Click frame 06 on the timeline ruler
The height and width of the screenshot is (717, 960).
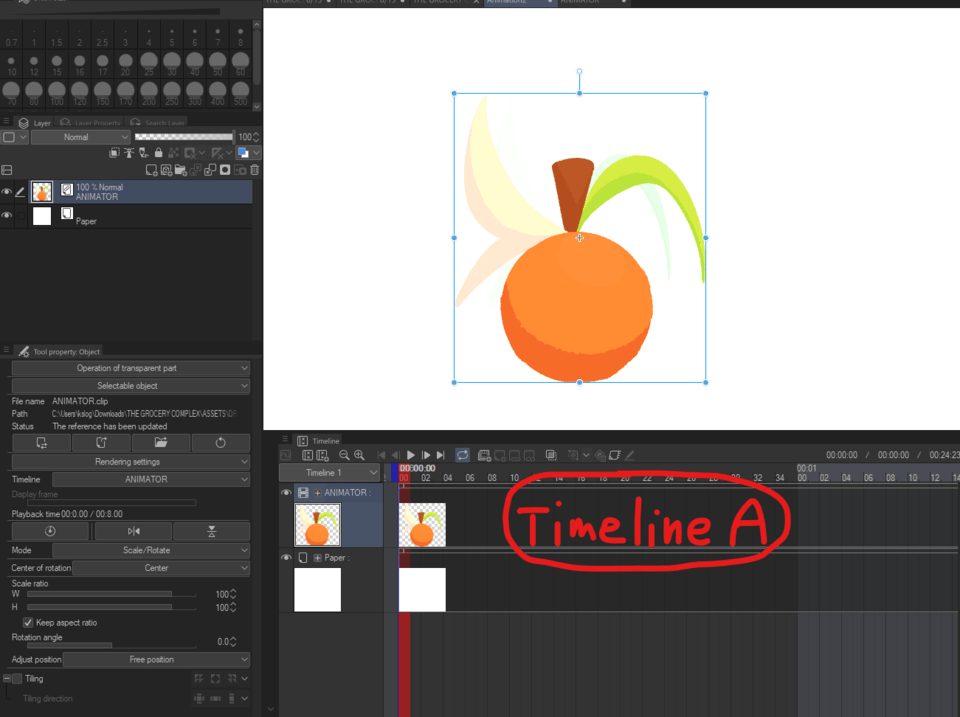470,478
